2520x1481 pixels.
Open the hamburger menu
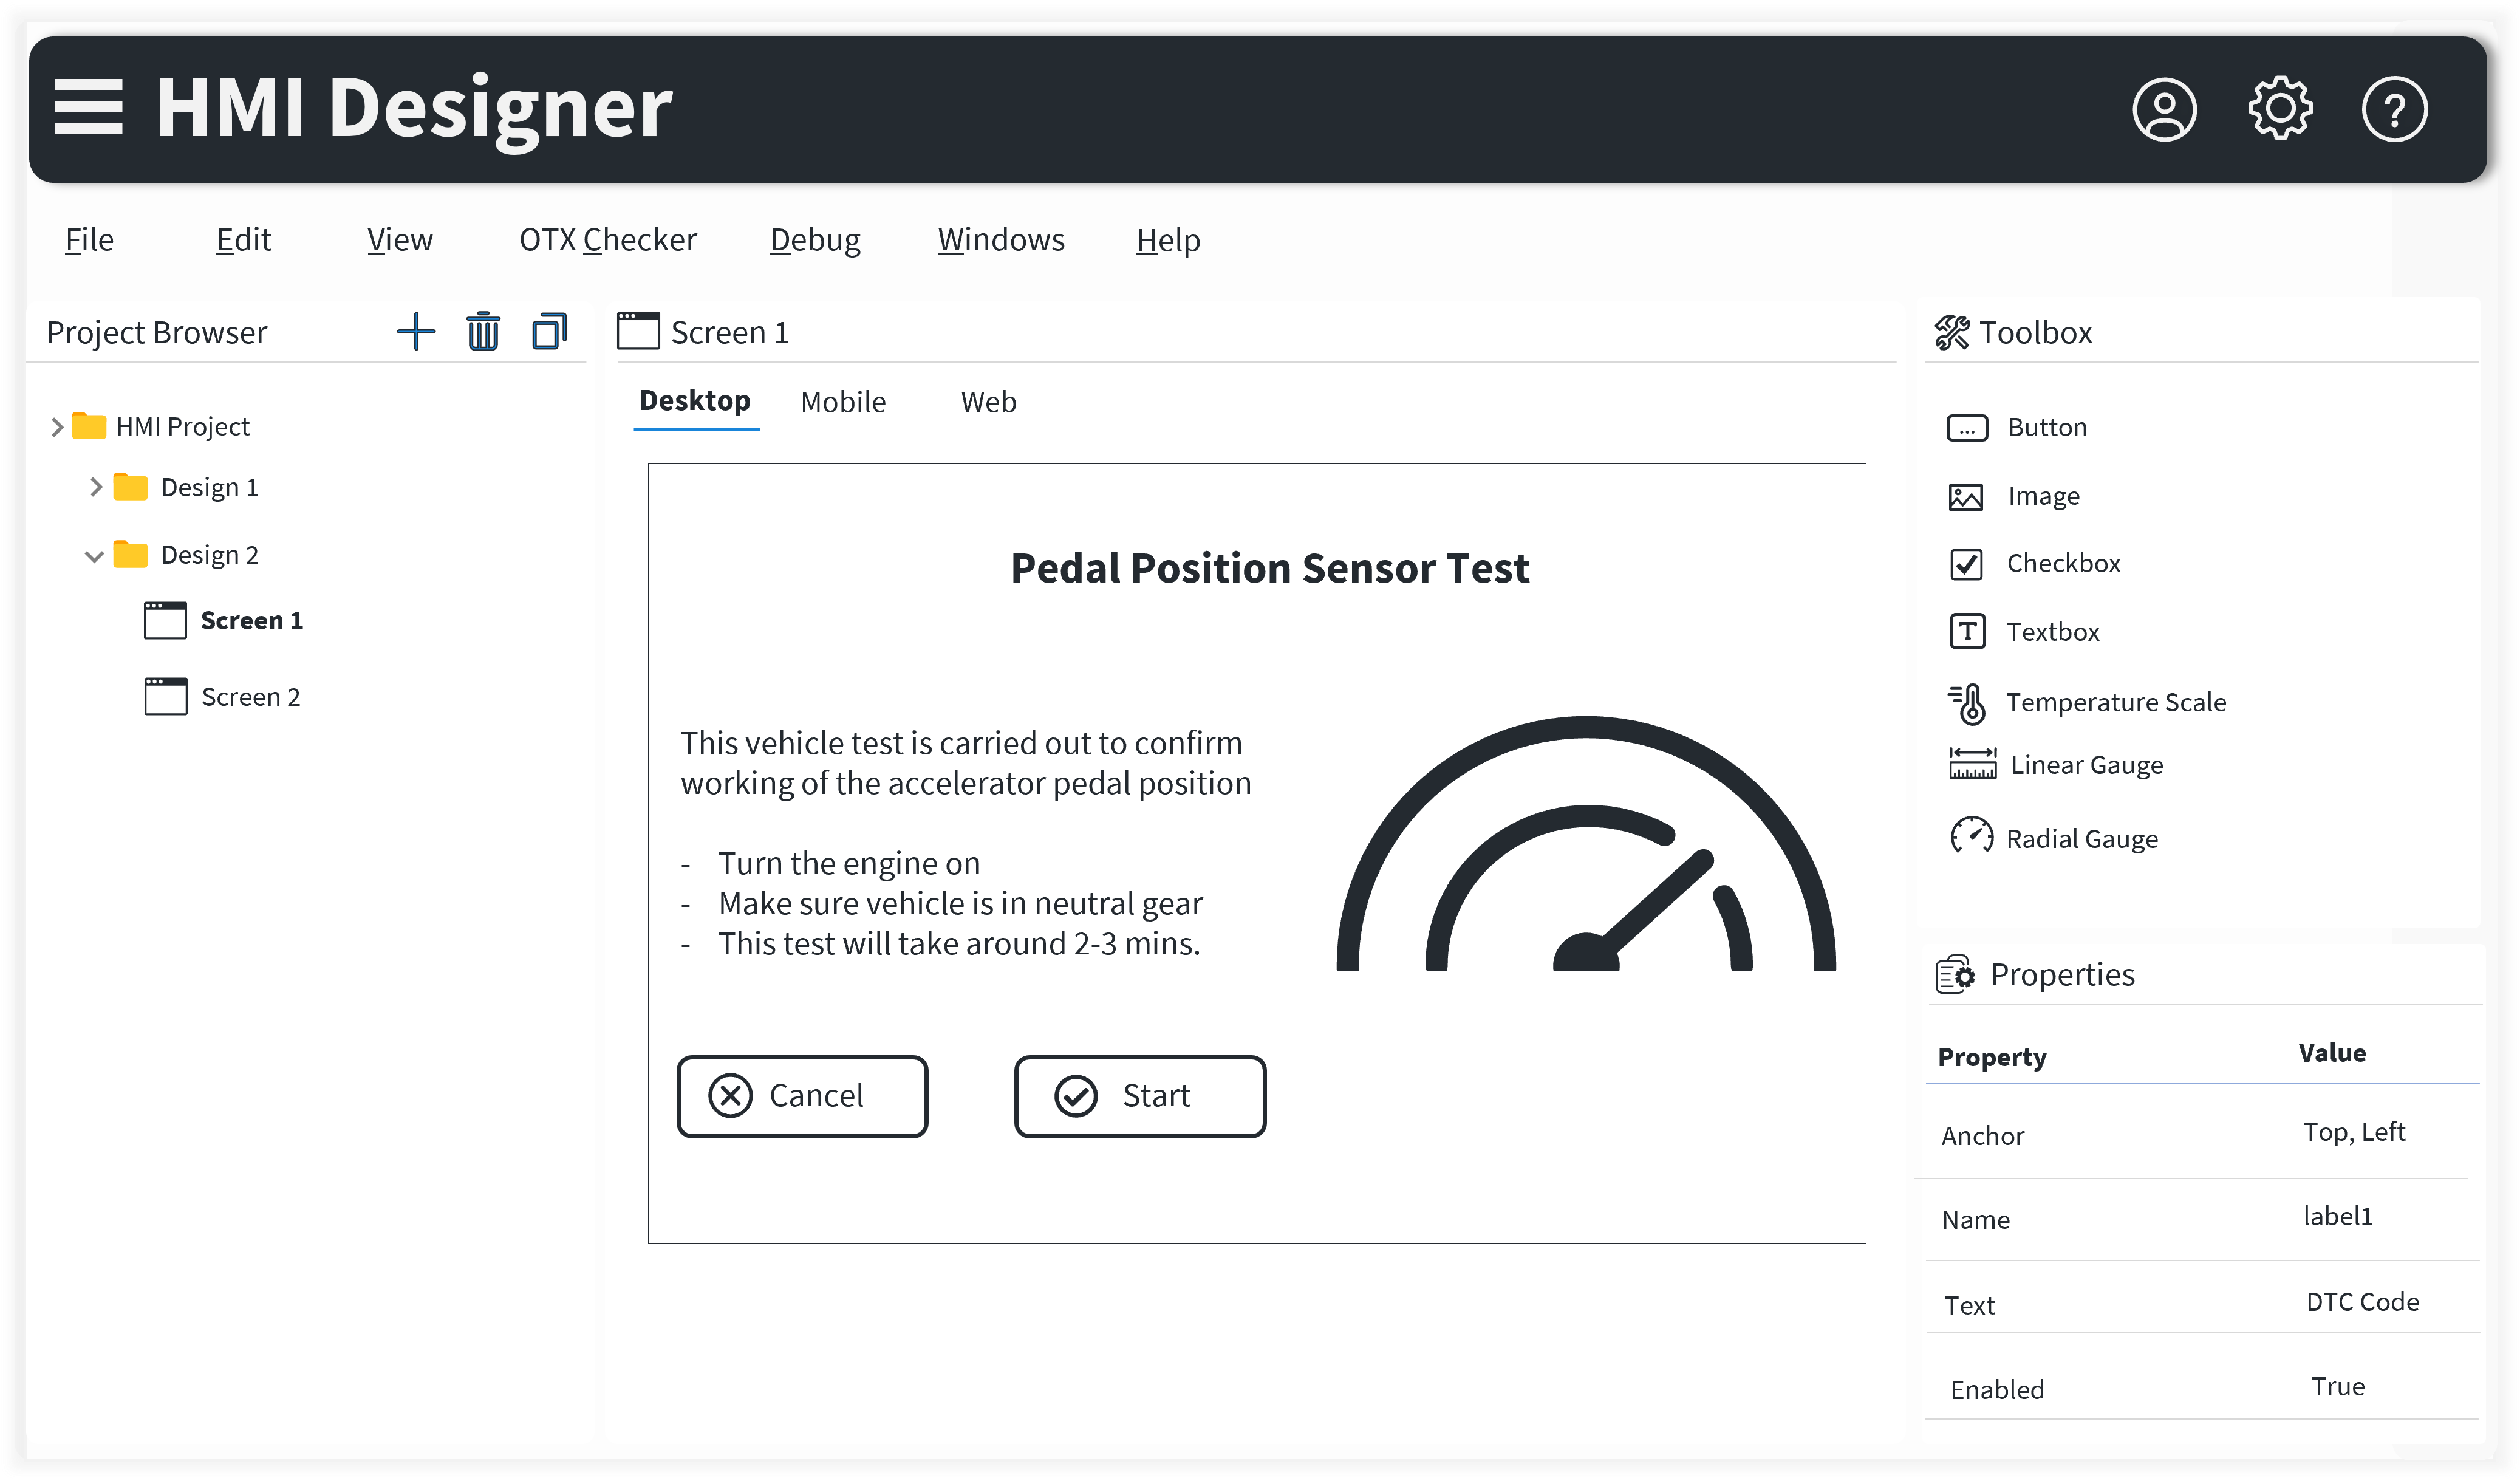tap(88, 107)
